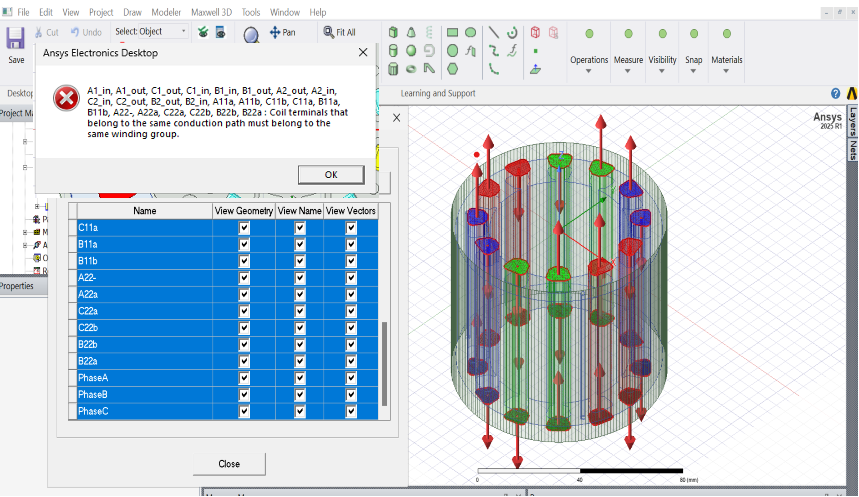The height and width of the screenshot is (497, 859).
Task: Activate the Pan tool
Action: point(283,32)
